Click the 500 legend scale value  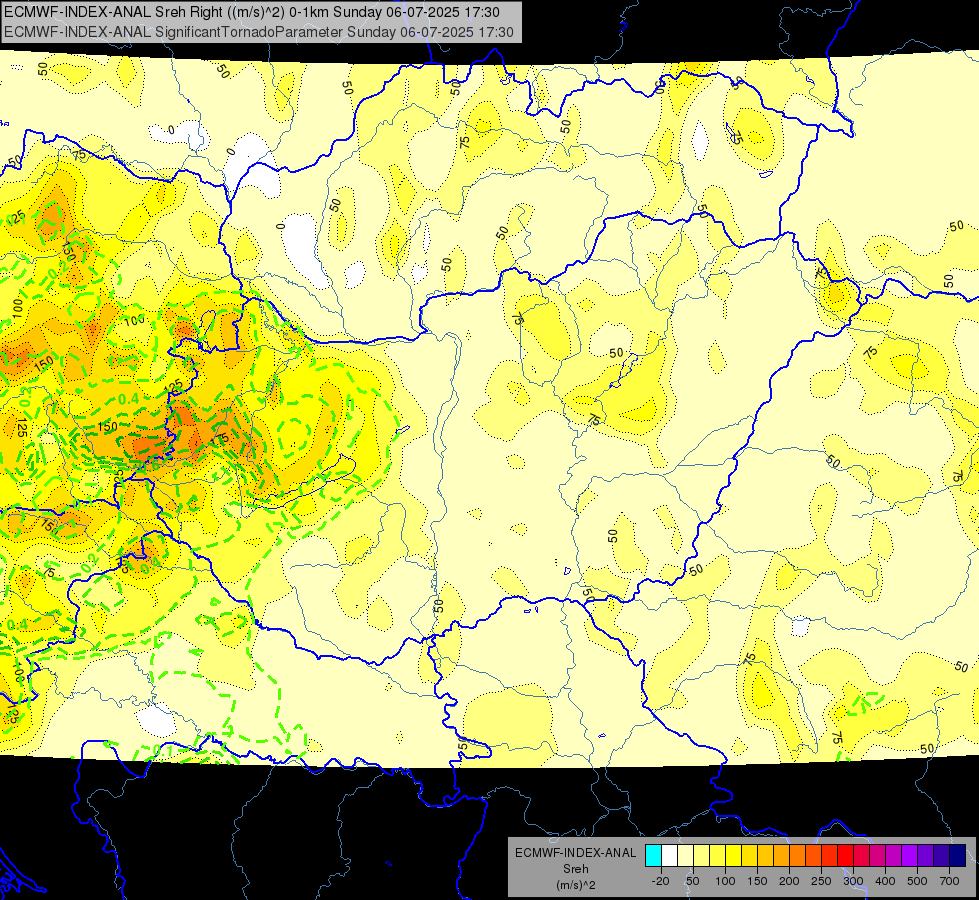(x=917, y=881)
